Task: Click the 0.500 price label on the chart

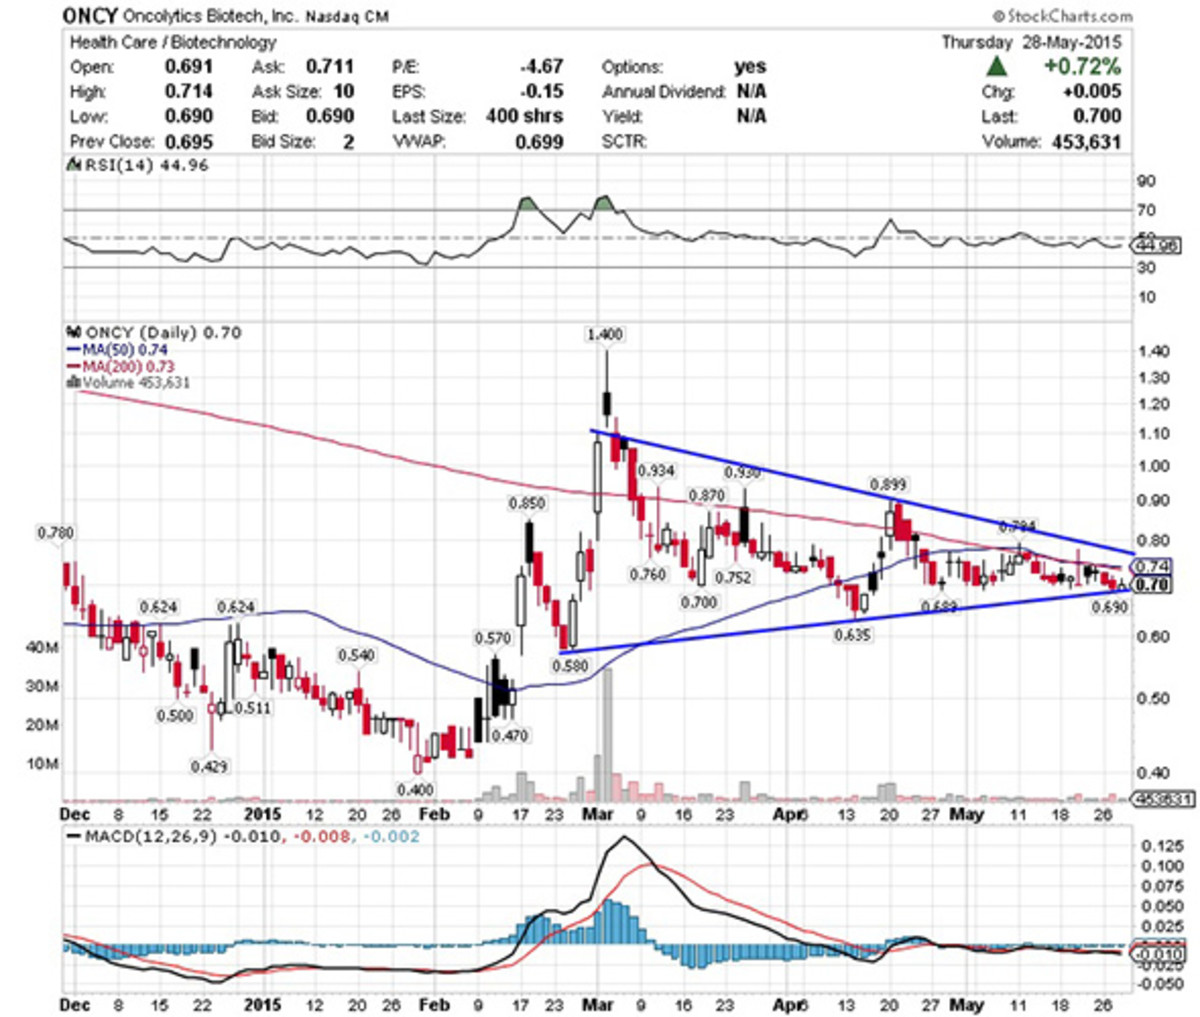Action: (x=175, y=715)
